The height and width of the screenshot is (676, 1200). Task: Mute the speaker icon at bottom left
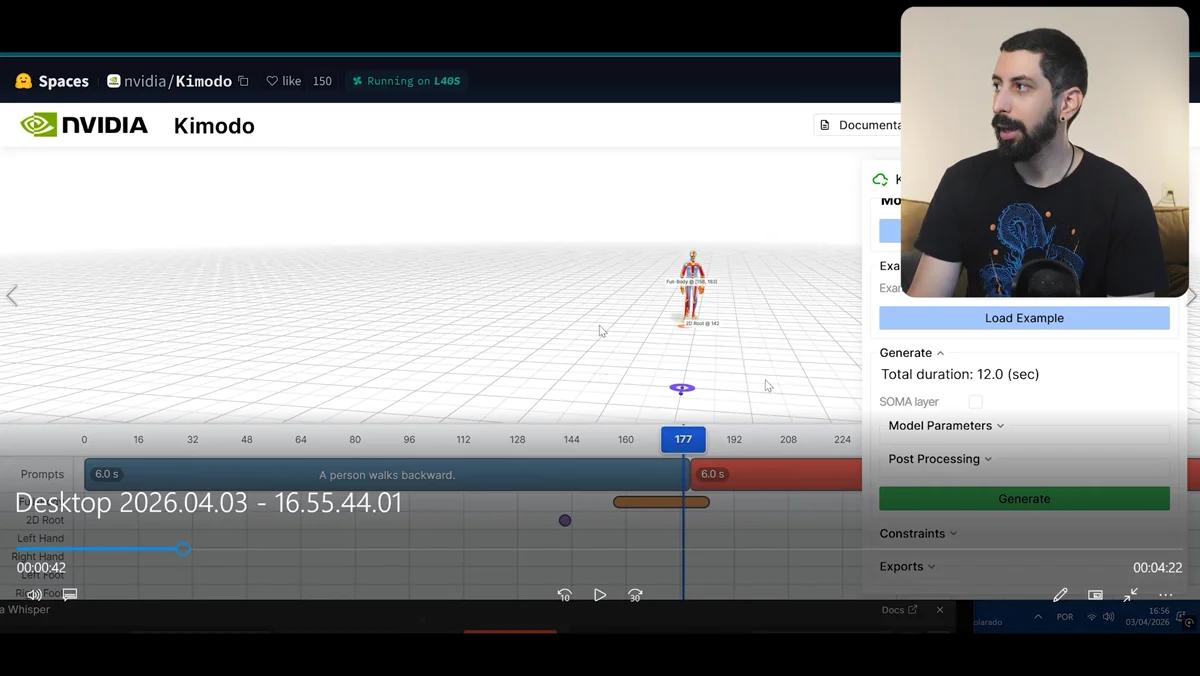pyautogui.click(x=34, y=593)
